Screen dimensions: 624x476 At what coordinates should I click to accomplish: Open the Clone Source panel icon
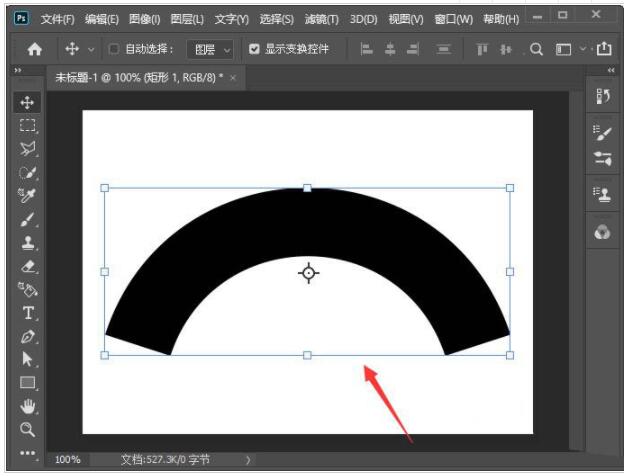point(603,195)
